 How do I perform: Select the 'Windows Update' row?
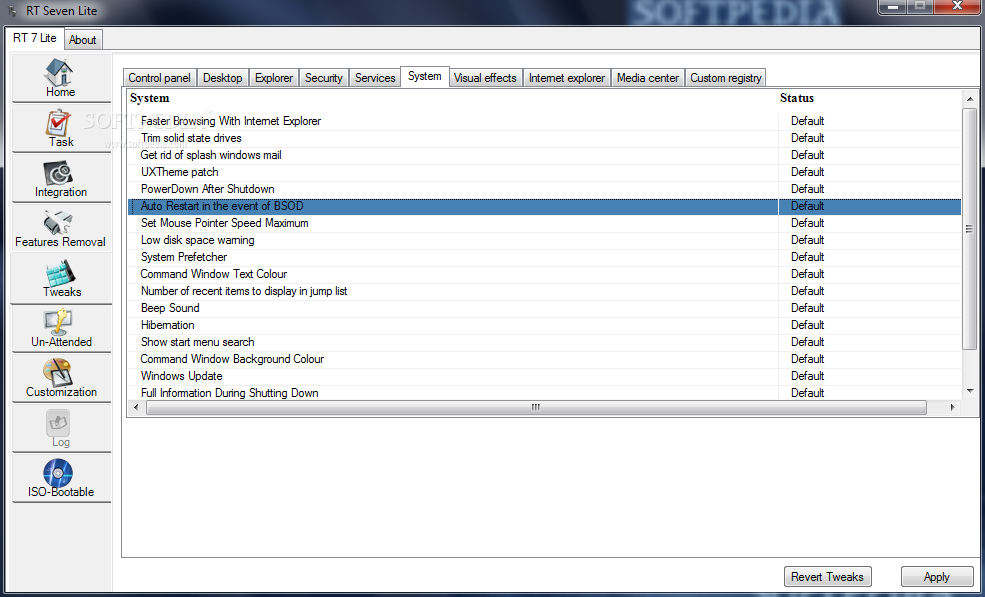(x=545, y=376)
